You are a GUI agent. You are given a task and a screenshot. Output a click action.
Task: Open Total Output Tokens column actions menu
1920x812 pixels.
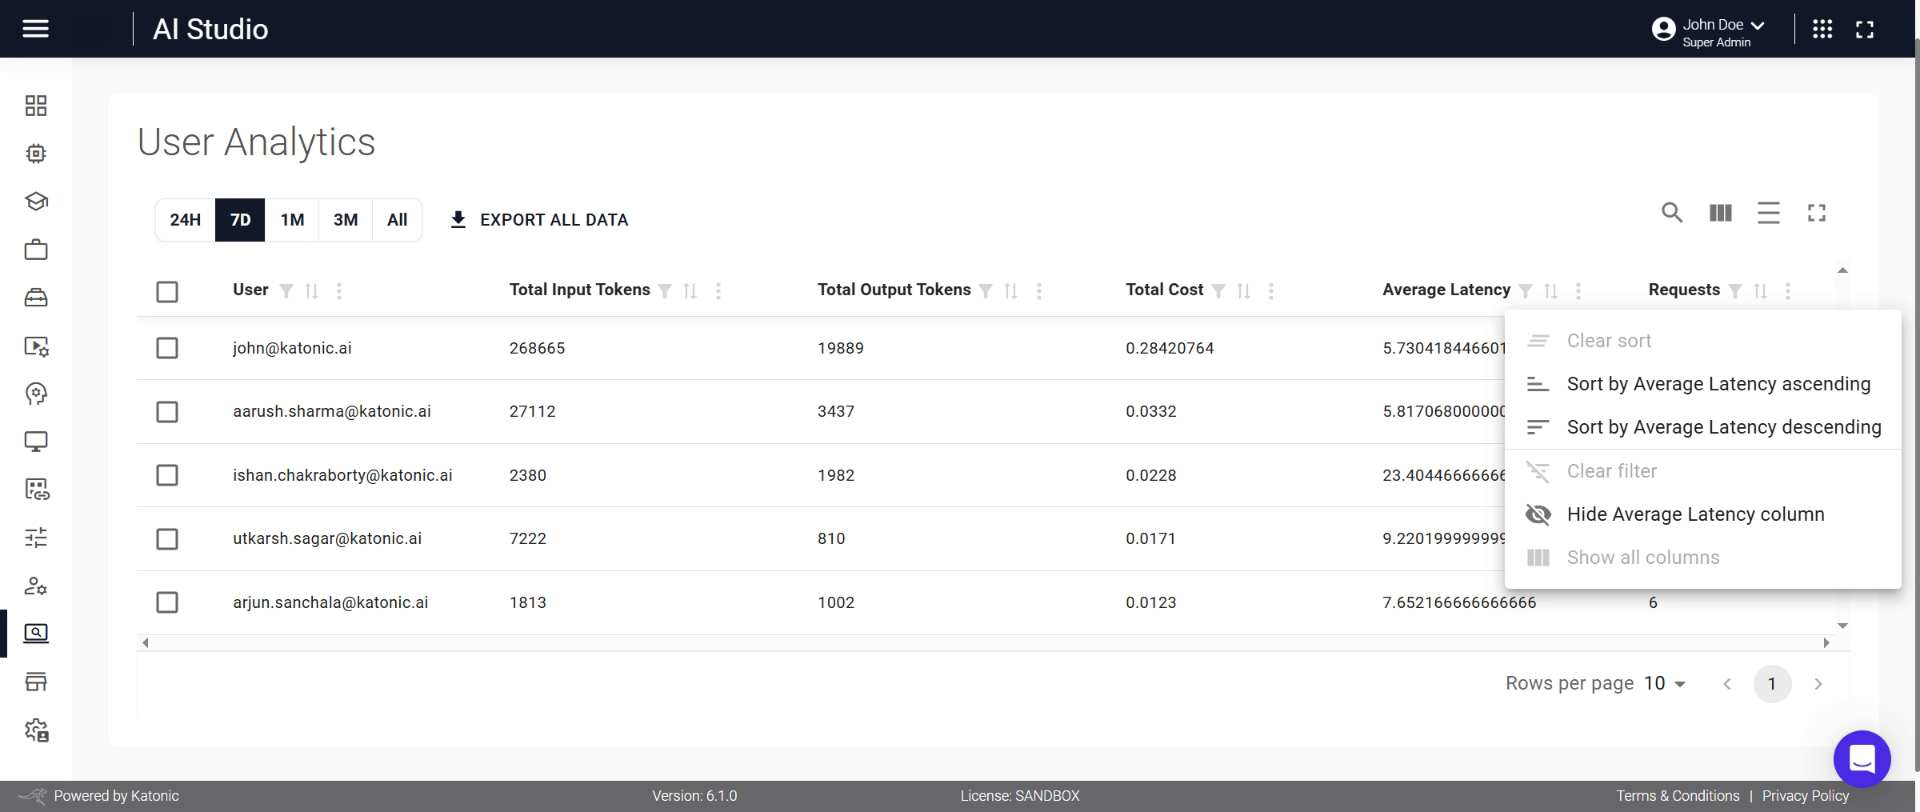(1039, 291)
